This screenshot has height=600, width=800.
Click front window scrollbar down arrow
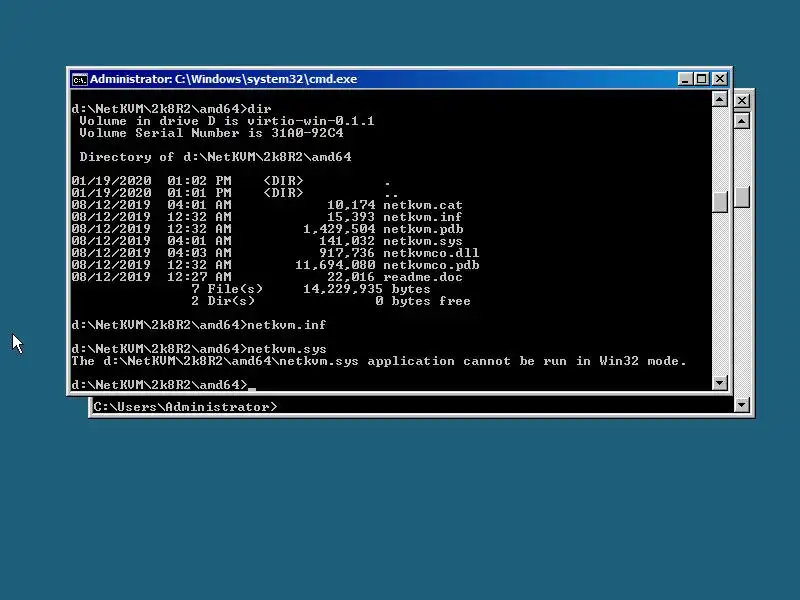[719, 383]
